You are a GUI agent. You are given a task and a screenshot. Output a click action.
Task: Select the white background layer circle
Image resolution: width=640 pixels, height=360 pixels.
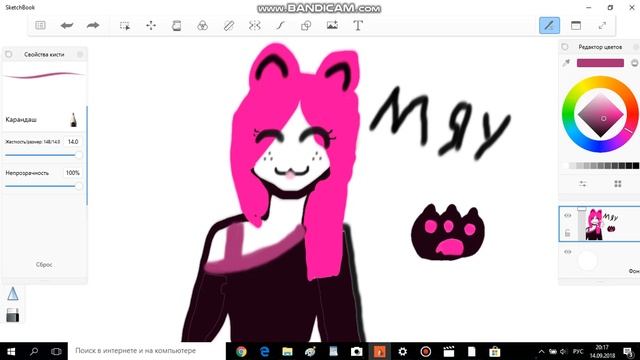[x=588, y=260]
